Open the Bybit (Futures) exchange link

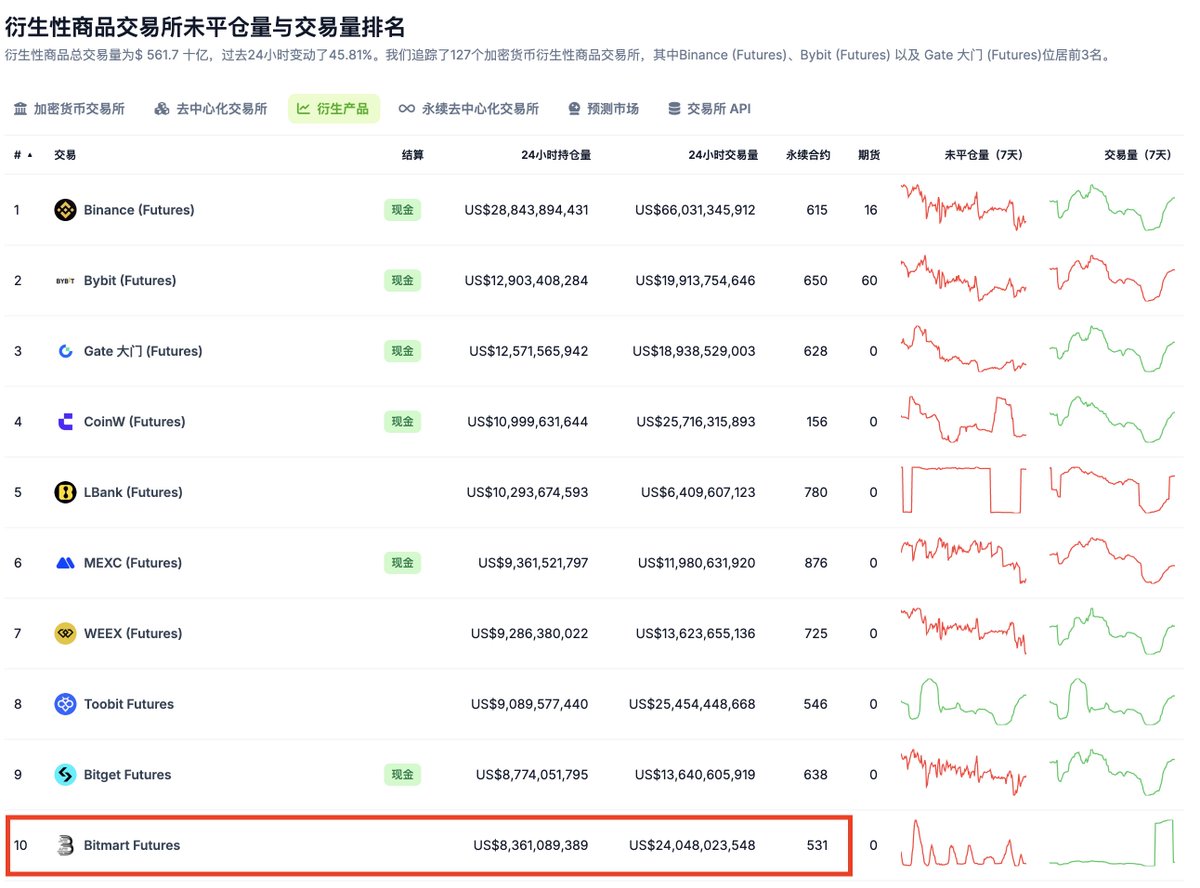pyautogui.click(x=130, y=281)
